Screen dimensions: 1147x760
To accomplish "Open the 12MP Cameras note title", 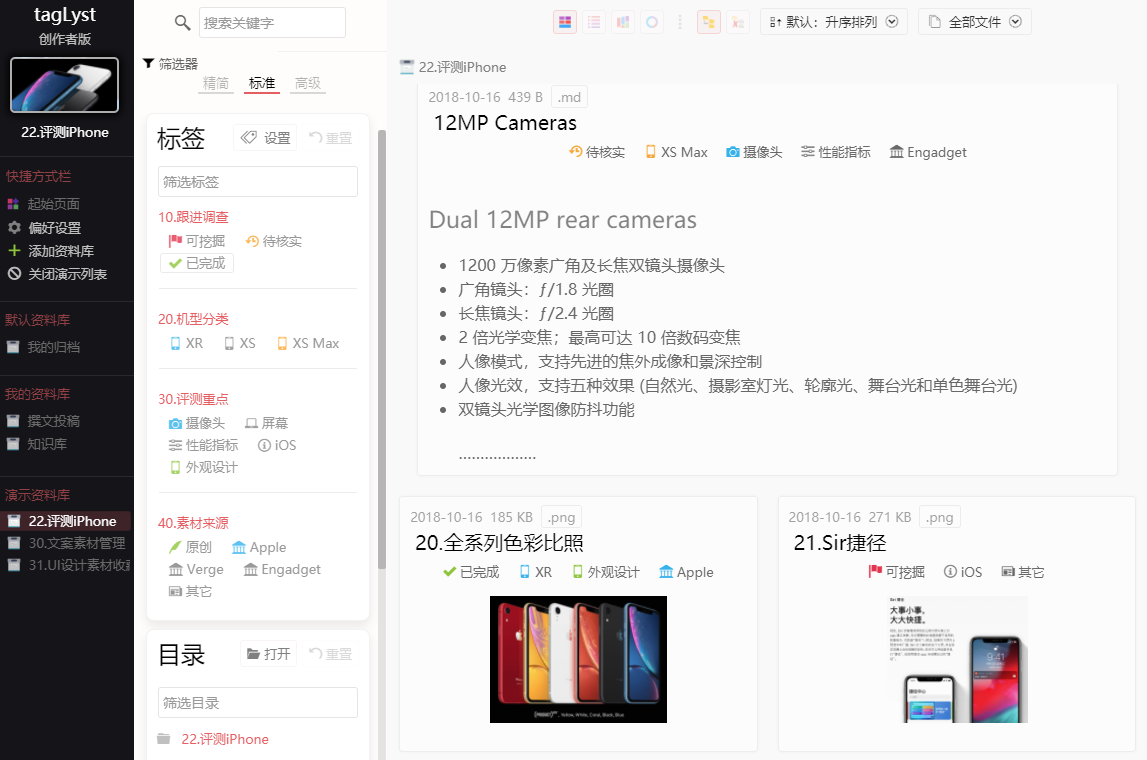I will pos(505,123).
